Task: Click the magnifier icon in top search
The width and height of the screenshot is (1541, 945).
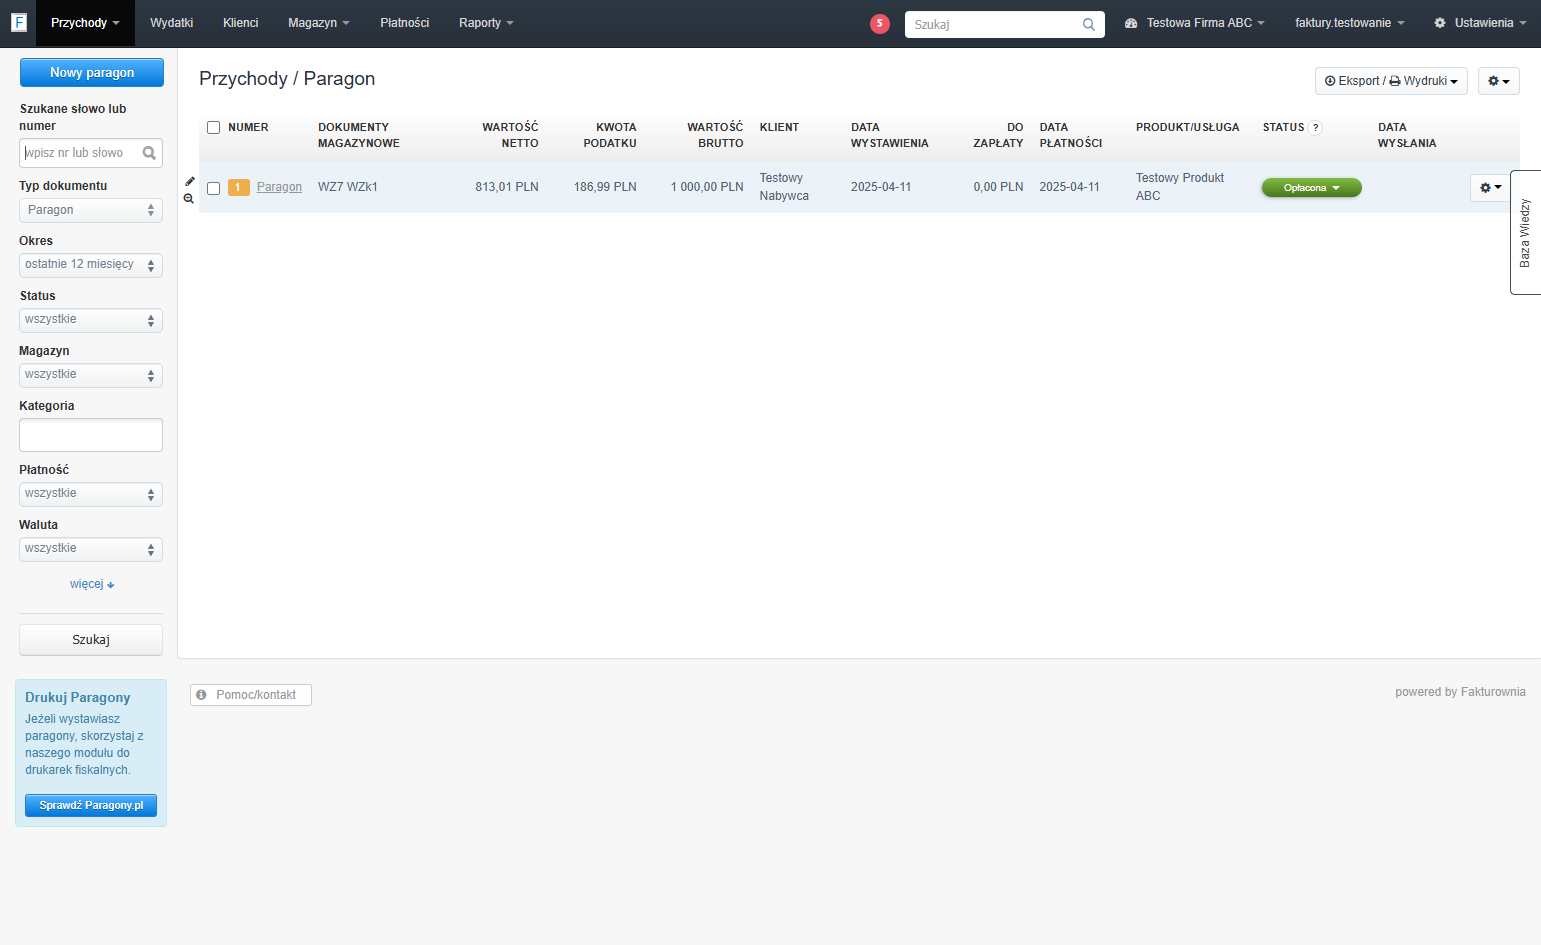Action: pyautogui.click(x=1089, y=25)
